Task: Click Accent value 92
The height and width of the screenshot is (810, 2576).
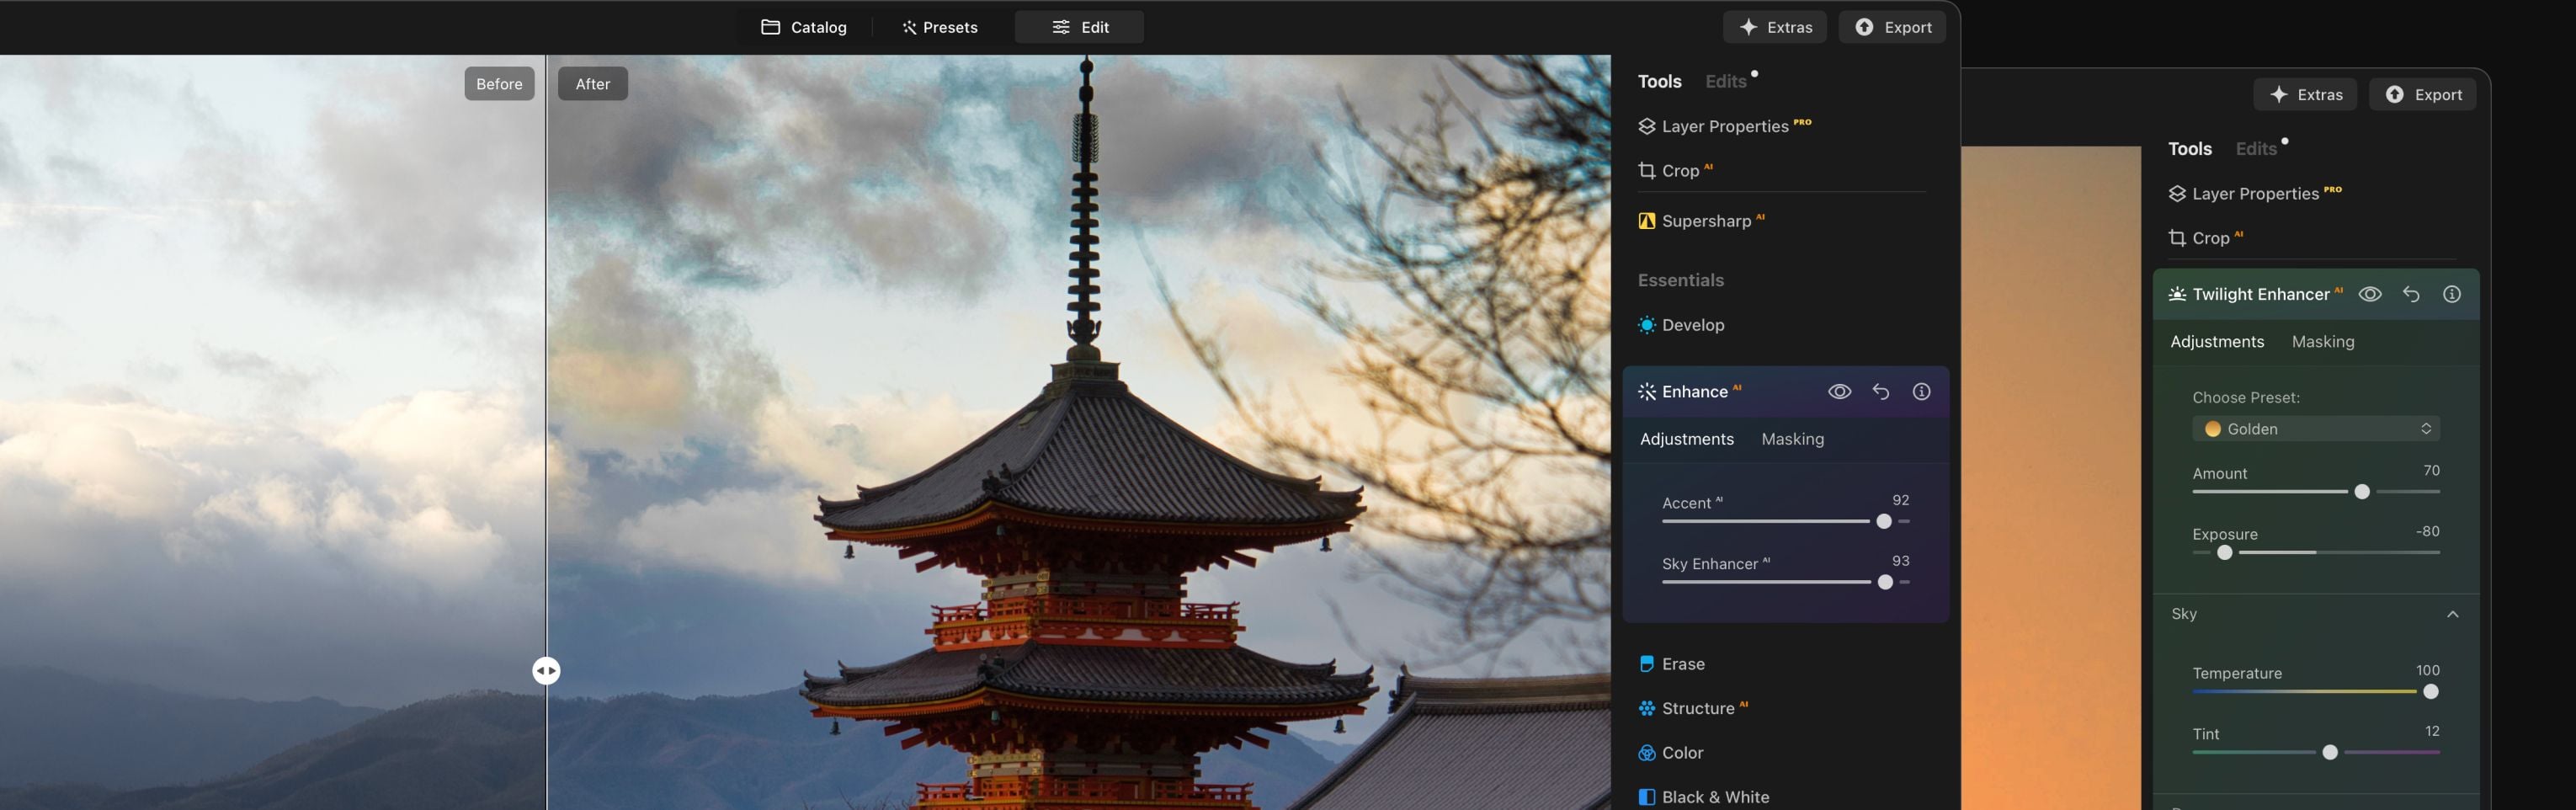Action: (x=1900, y=500)
